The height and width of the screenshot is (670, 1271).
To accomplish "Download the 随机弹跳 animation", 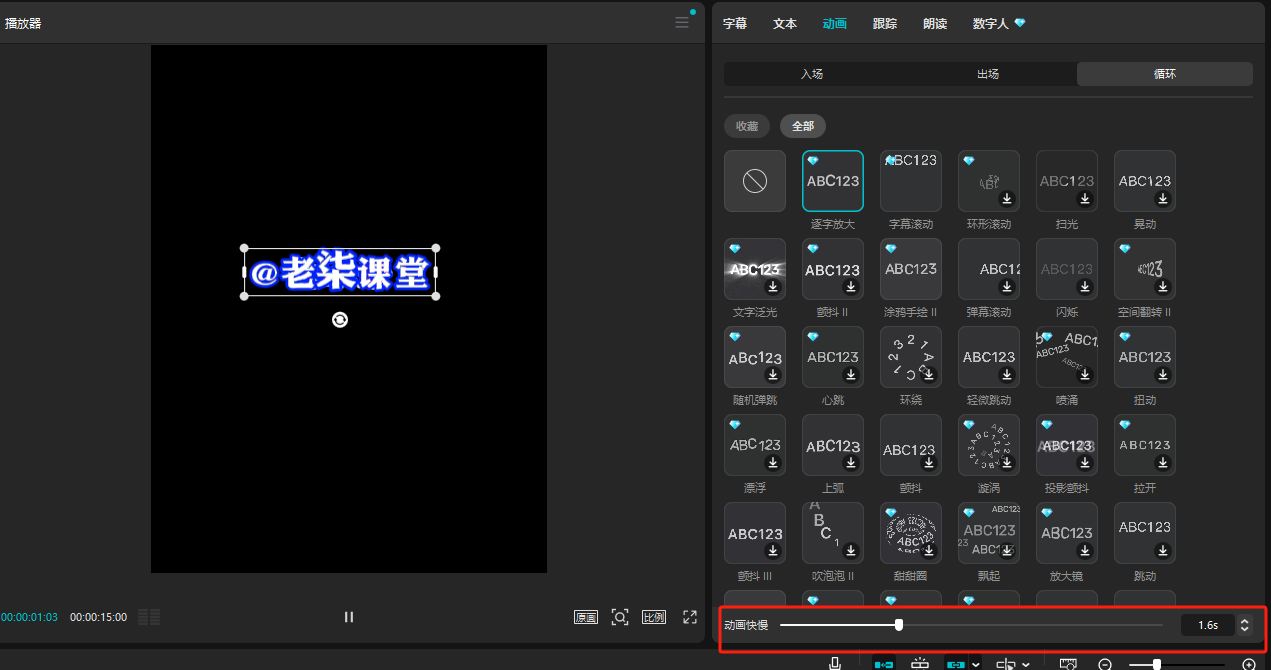I will [773, 375].
